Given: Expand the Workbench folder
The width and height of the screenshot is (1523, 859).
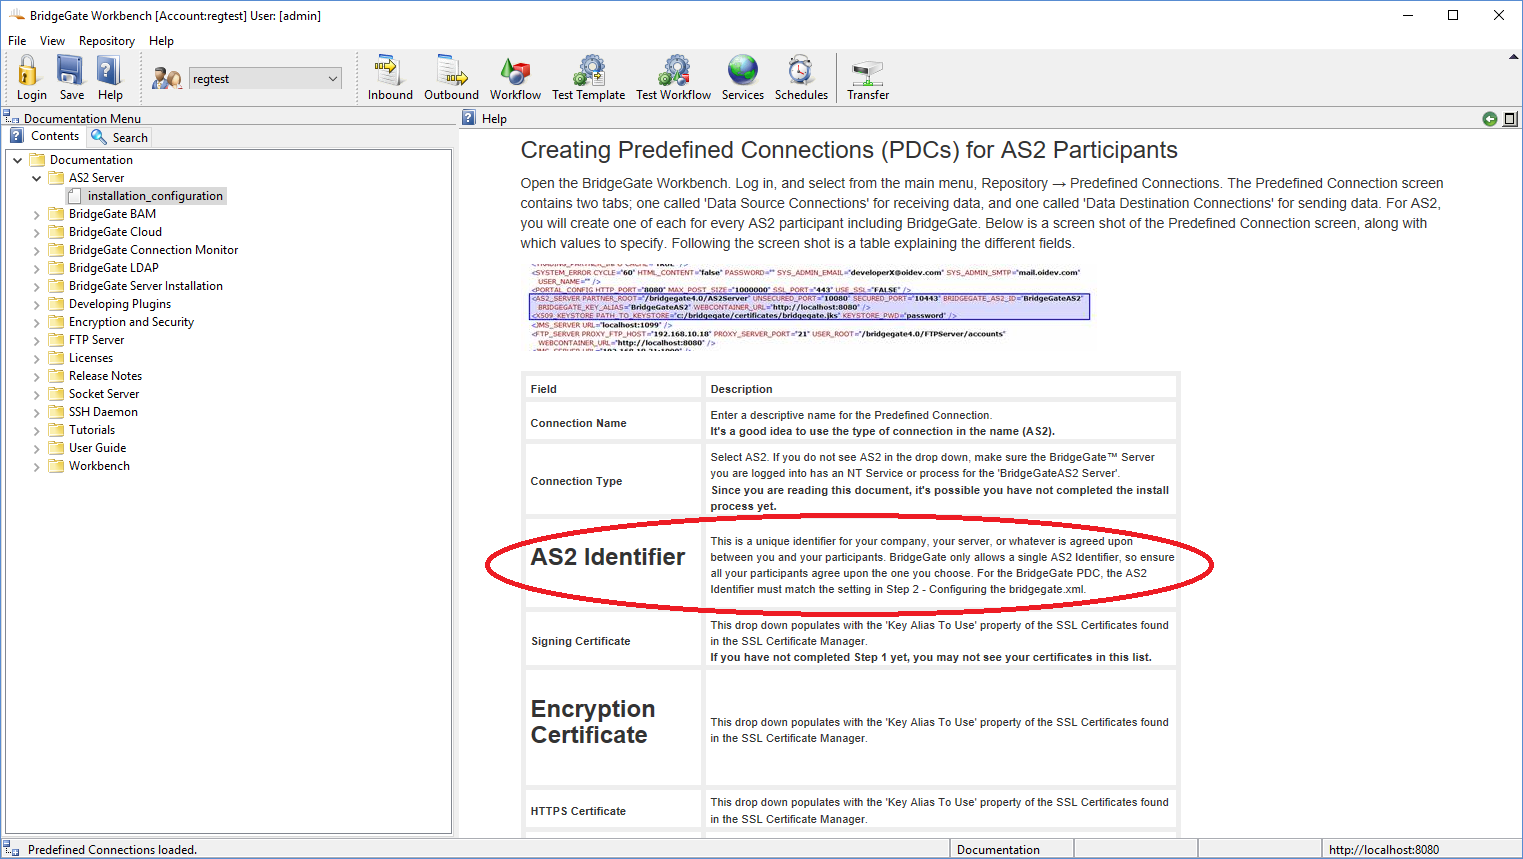Looking at the screenshot, I should point(37,466).
